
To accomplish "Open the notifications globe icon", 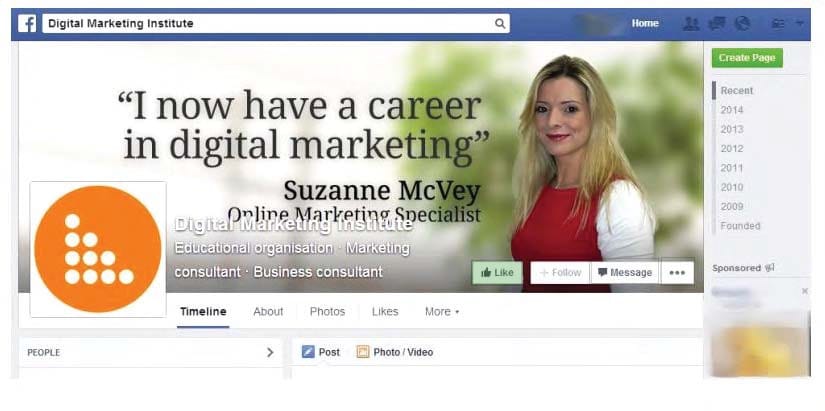I will [x=742, y=23].
